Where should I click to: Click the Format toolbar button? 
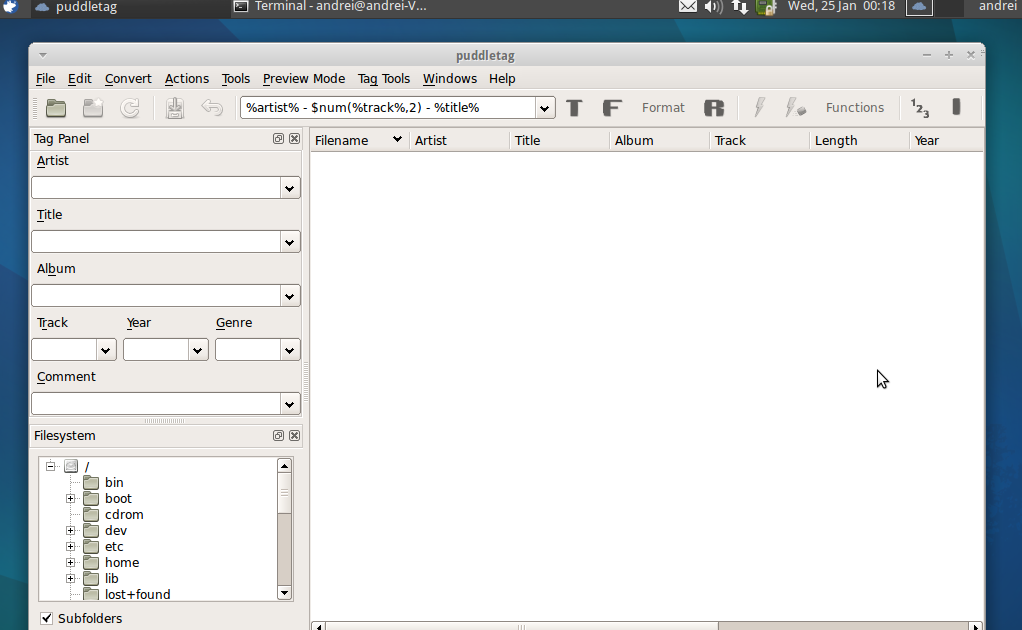tap(663, 107)
